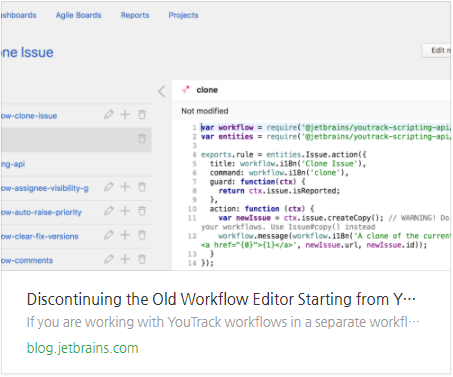
Task: Collapse the sidebar with the left chevron
Action: point(162,91)
